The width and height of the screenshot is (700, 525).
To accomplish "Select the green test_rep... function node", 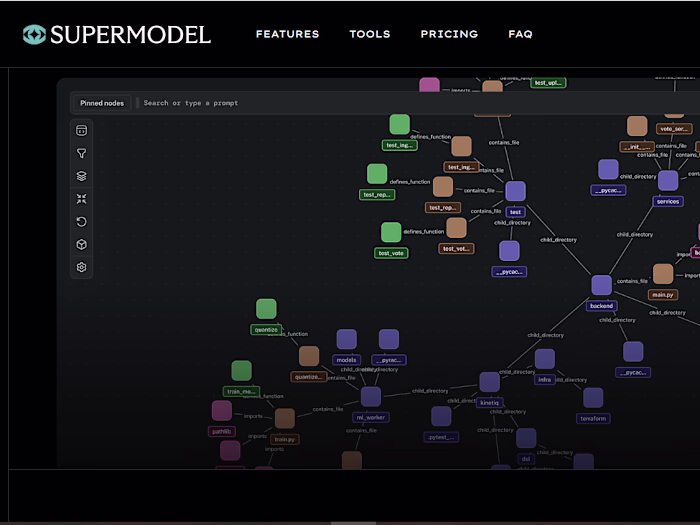I will [x=377, y=174].
